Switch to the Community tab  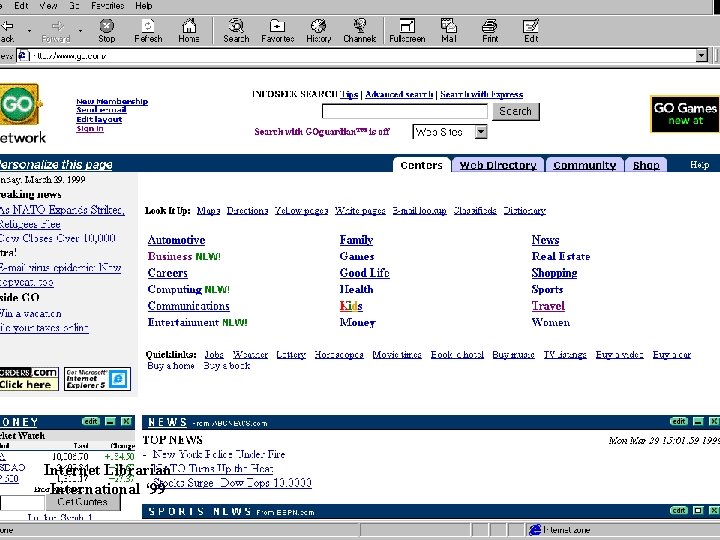coord(584,165)
